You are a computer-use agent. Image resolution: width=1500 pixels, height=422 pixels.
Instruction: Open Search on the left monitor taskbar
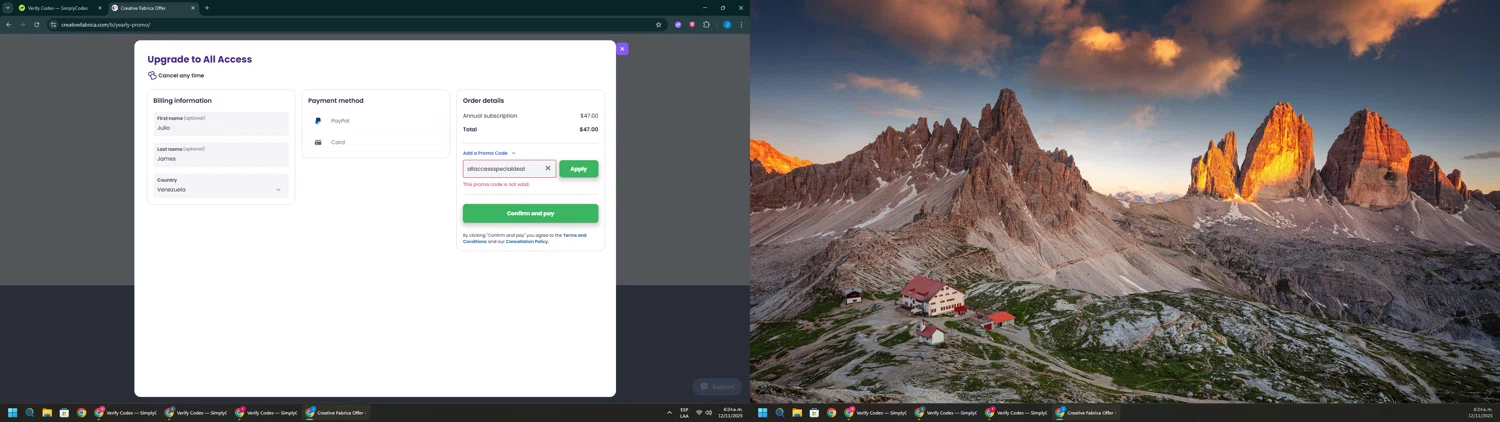[x=30, y=412]
